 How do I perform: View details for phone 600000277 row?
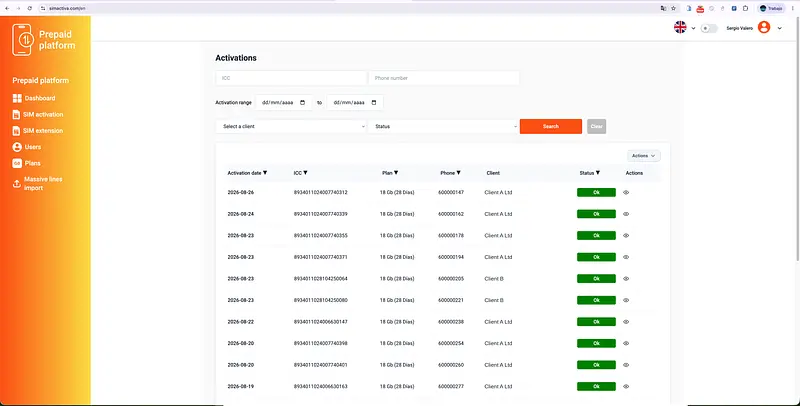[x=626, y=387]
